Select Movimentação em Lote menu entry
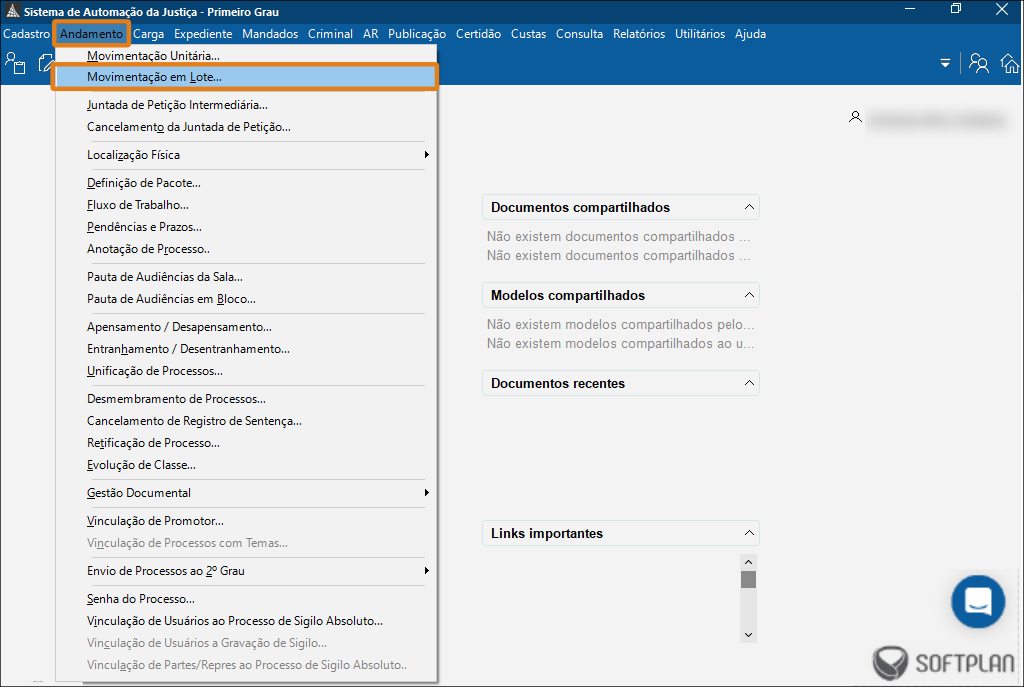This screenshot has height=687, width=1024. [246, 77]
